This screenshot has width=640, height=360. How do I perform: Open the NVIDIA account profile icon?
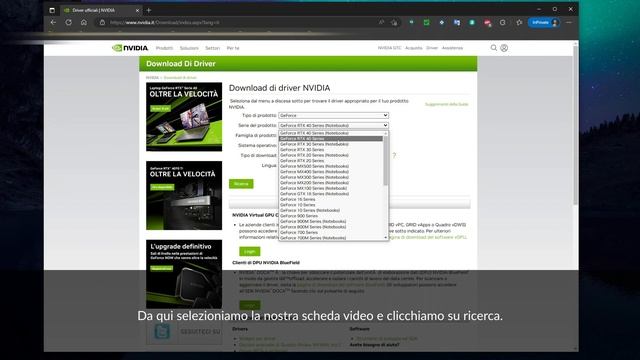pyautogui.click(x=504, y=48)
